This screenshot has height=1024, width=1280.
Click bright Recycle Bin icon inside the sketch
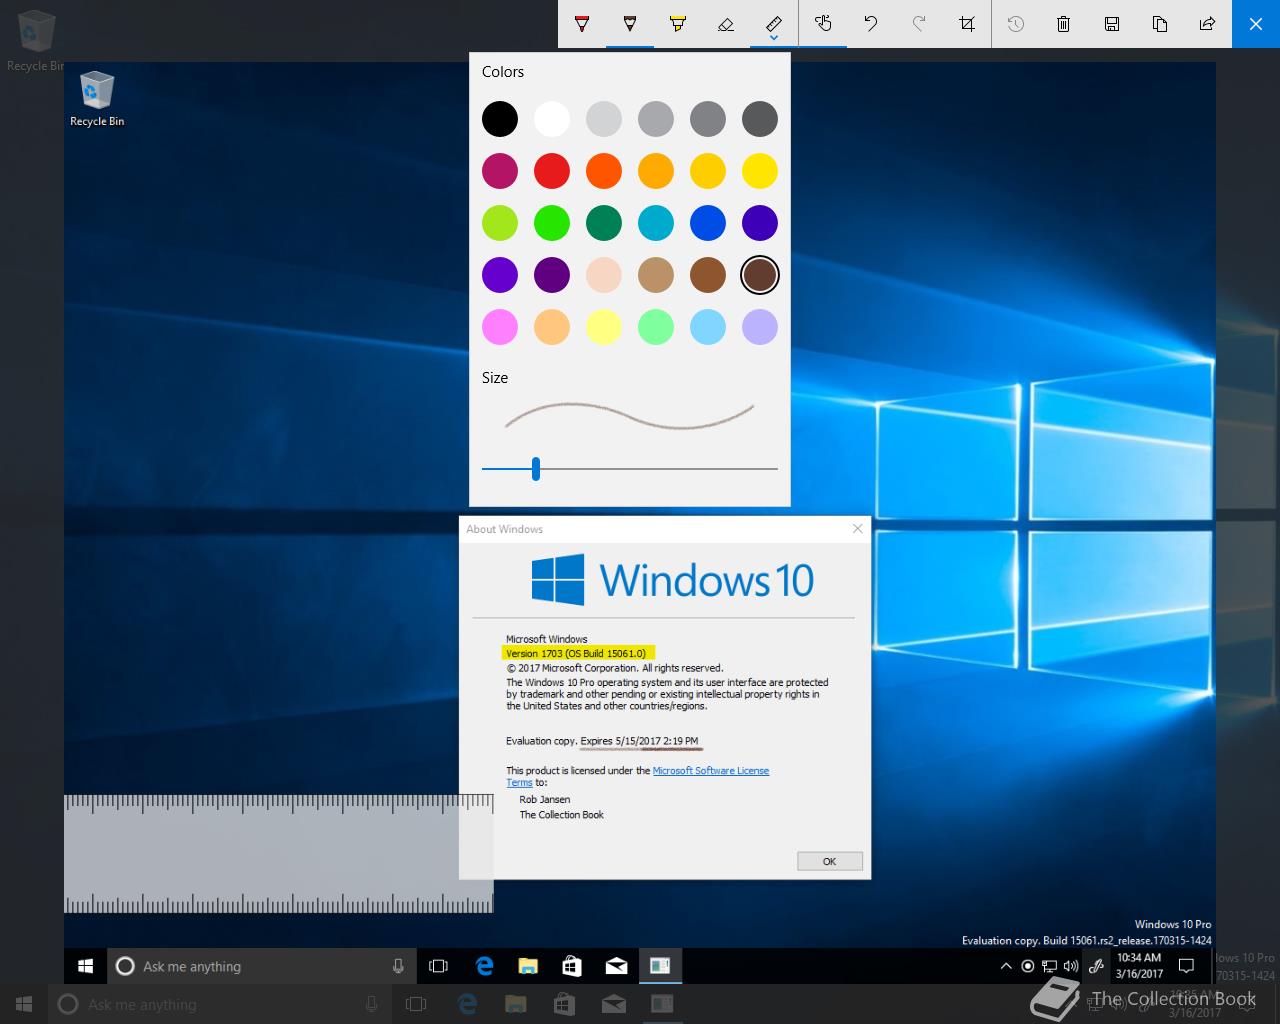point(97,98)
